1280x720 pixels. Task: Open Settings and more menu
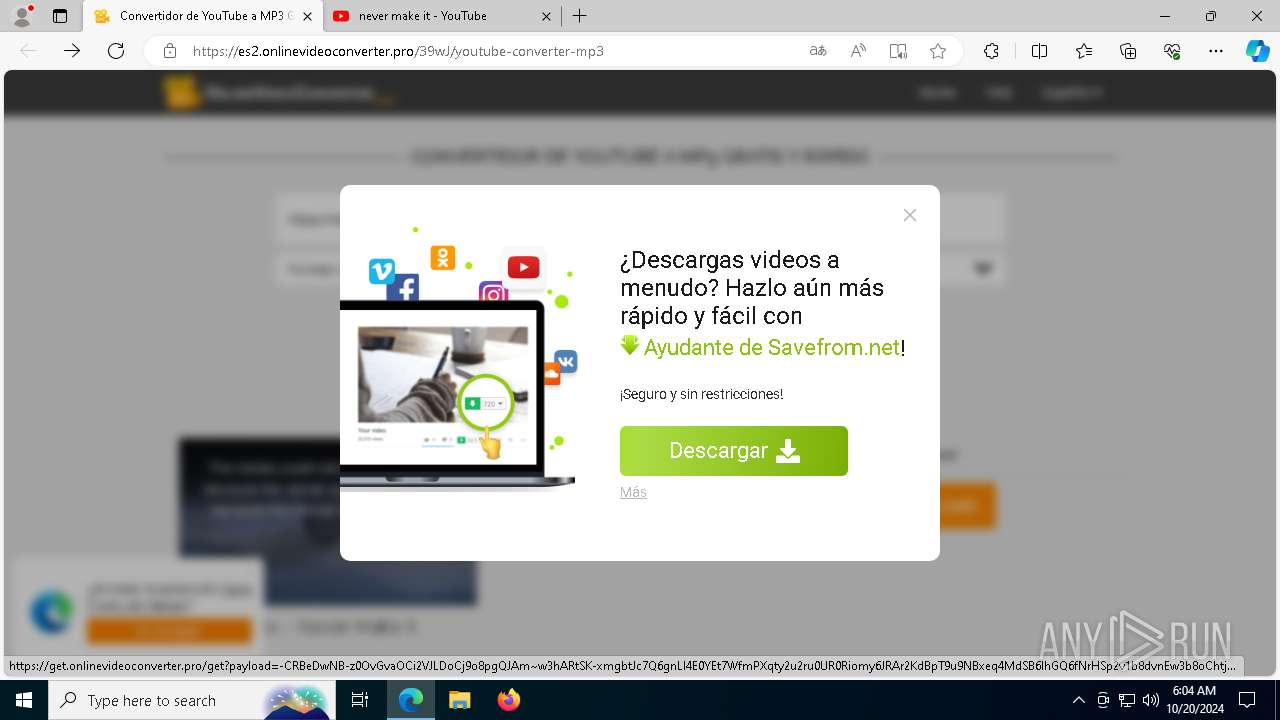1216,51
